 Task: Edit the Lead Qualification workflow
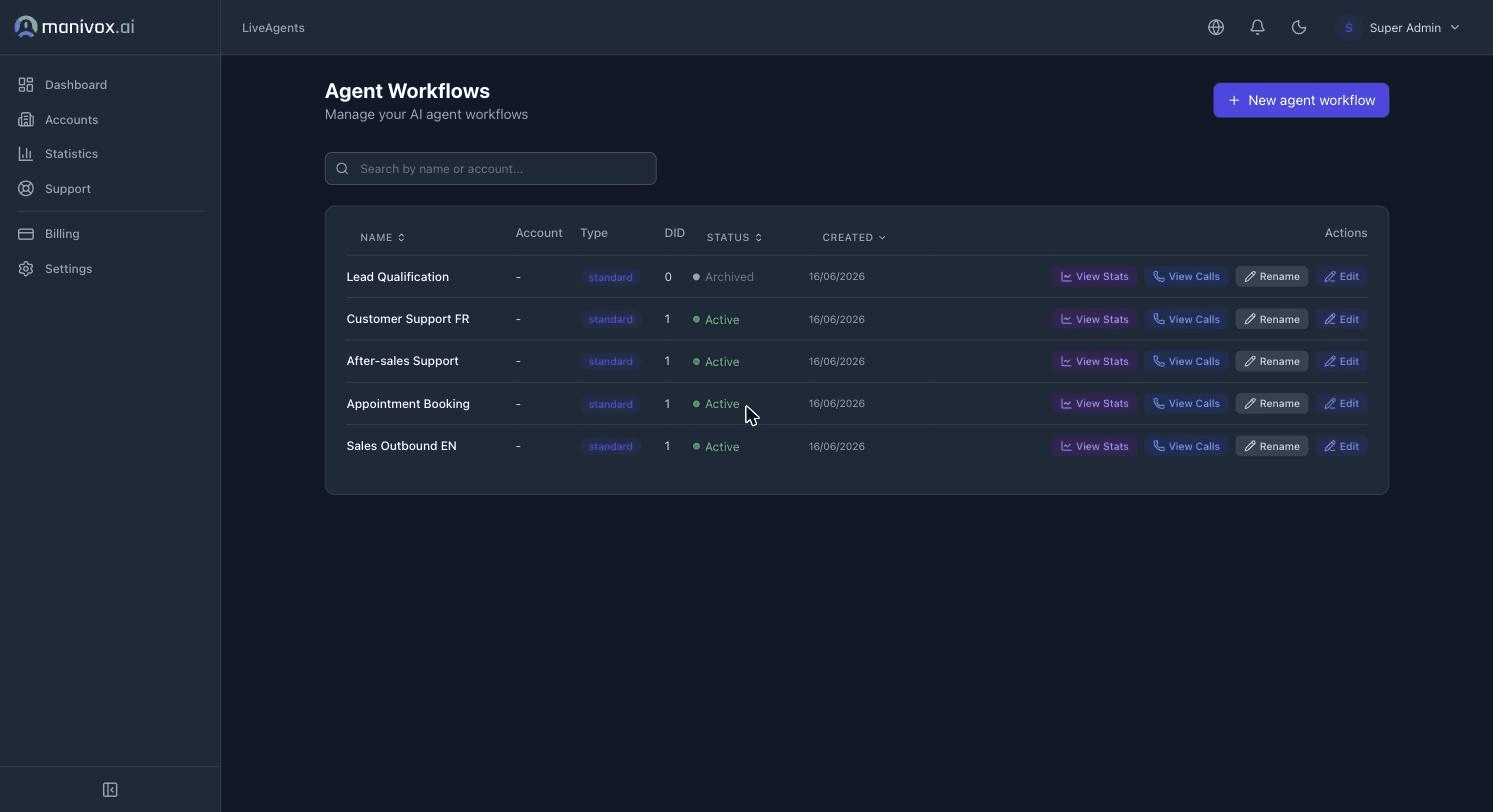point(1341,277)
